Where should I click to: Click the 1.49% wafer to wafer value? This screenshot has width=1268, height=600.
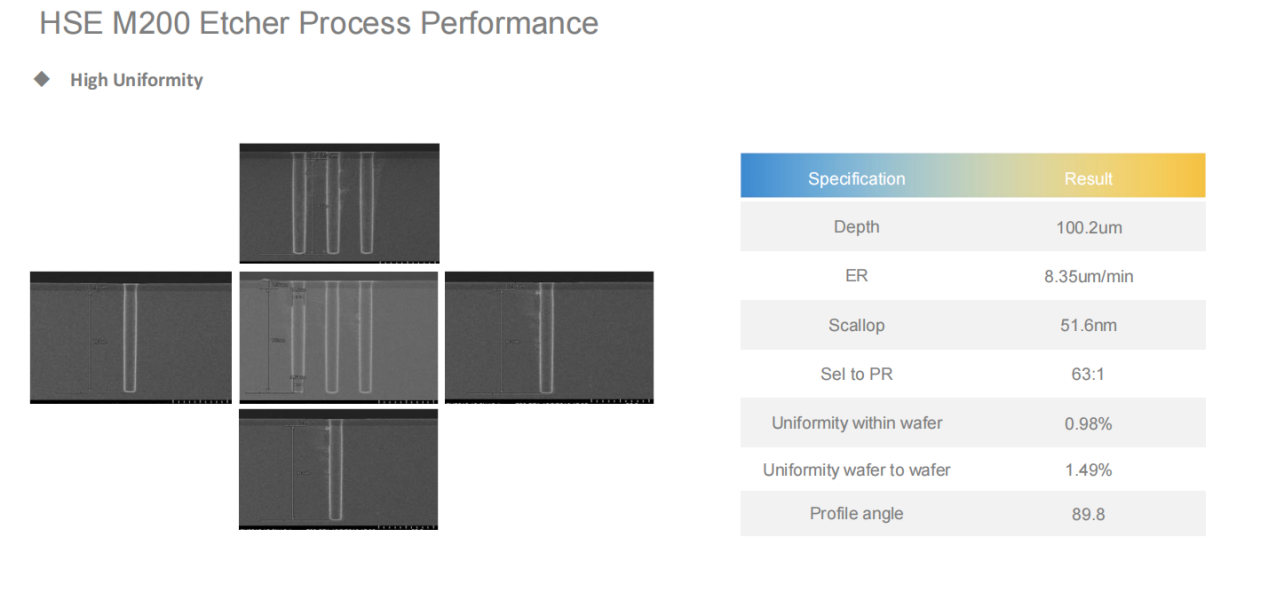click(x=1089, y=470)
